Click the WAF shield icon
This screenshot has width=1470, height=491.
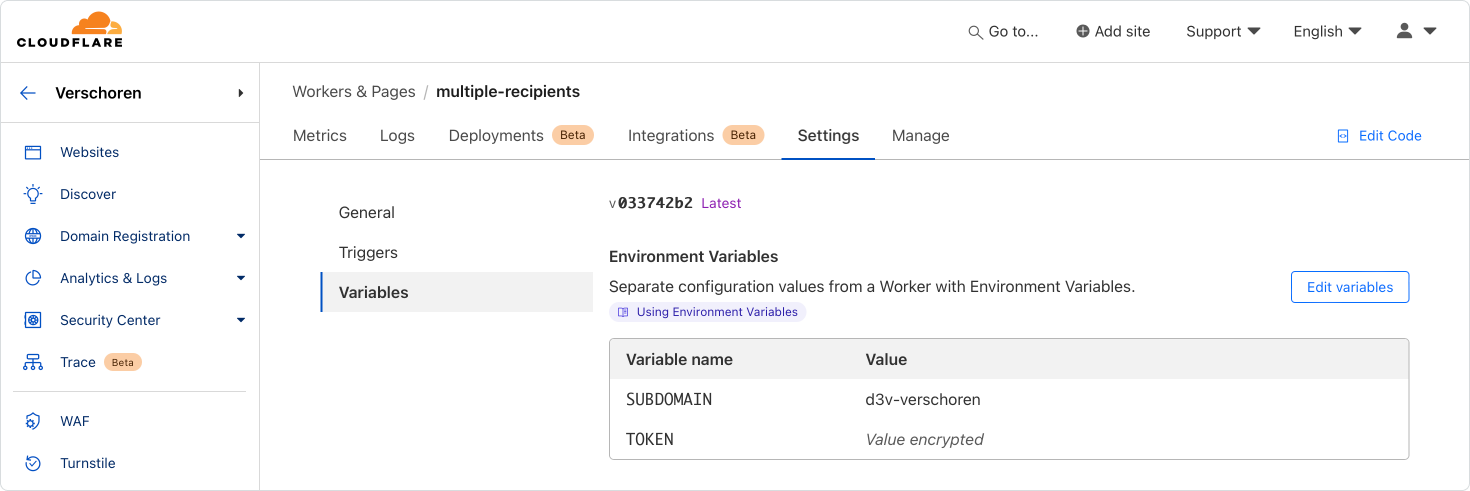[33, 421]
